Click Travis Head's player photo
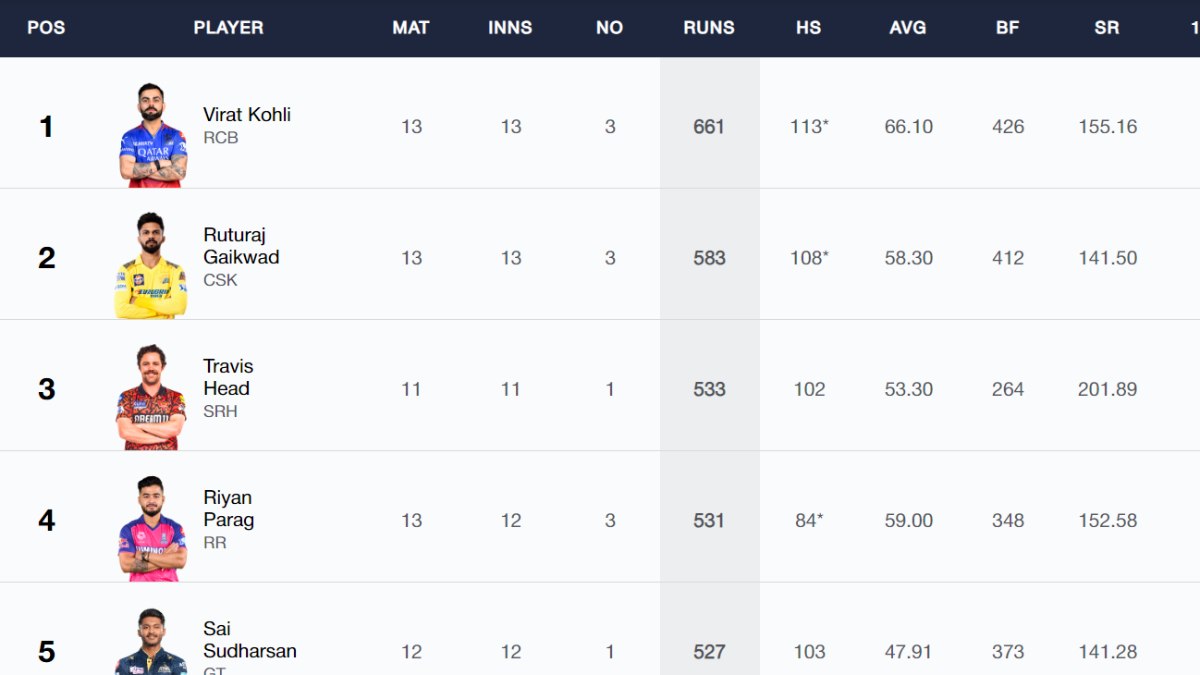The width and height of the screenshot is (1200, 675). click(151, 397)
